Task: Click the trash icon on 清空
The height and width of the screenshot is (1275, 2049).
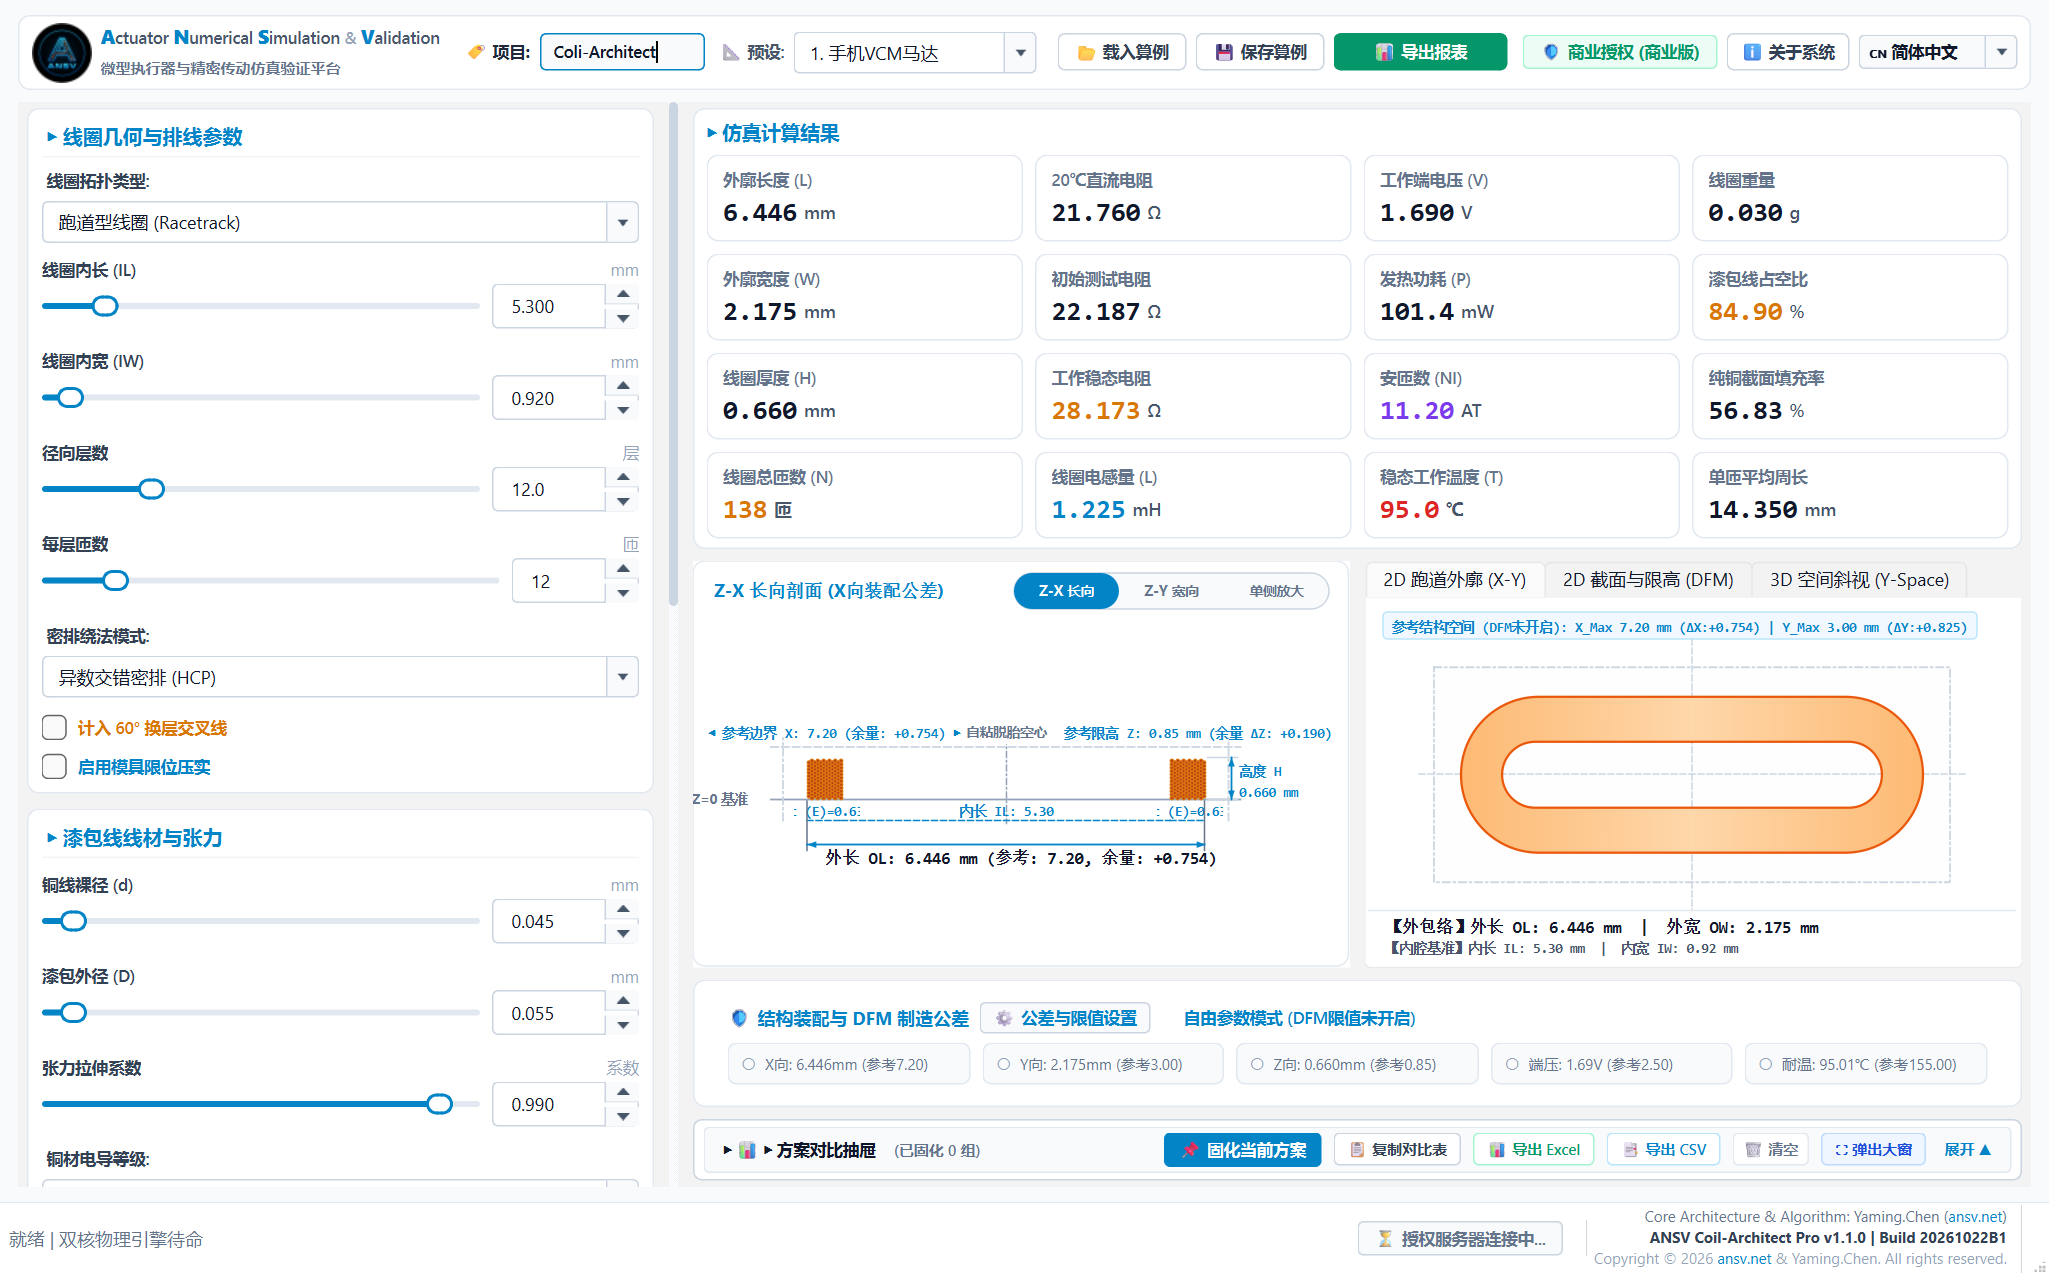Action: click(1753, 1150)
